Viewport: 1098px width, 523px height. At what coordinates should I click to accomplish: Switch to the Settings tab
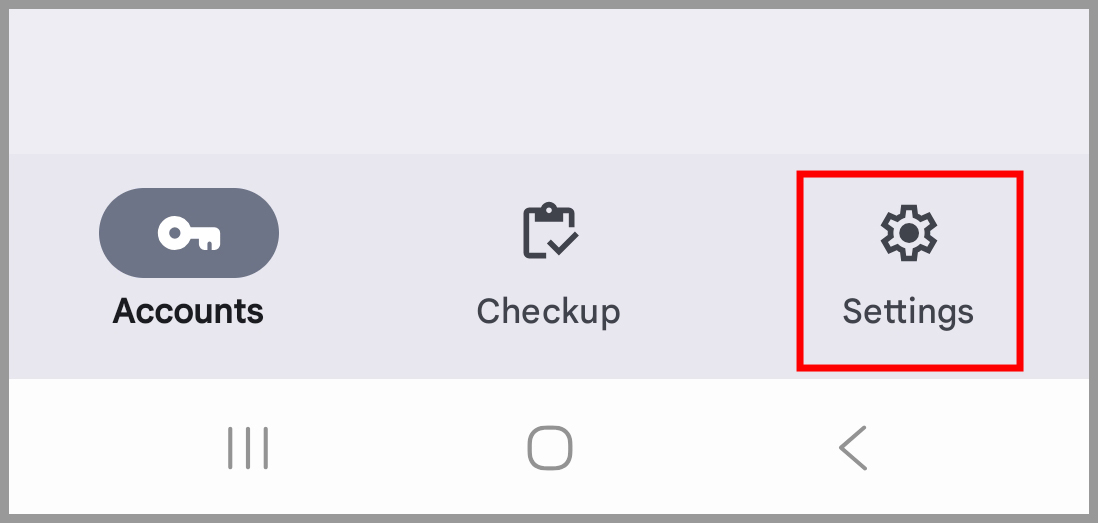tap(908, 270)
